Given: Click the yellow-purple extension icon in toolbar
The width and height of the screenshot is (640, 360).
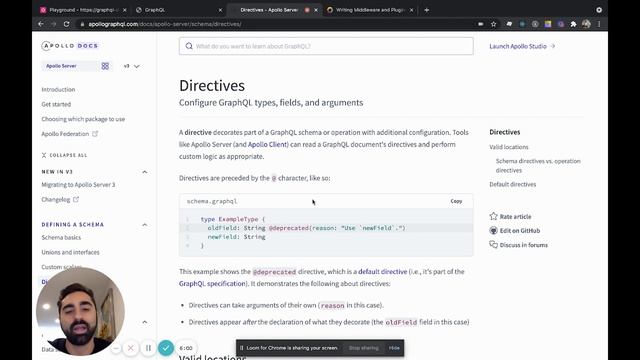Looking at the screenshot, I should click(x=548, y=24).
